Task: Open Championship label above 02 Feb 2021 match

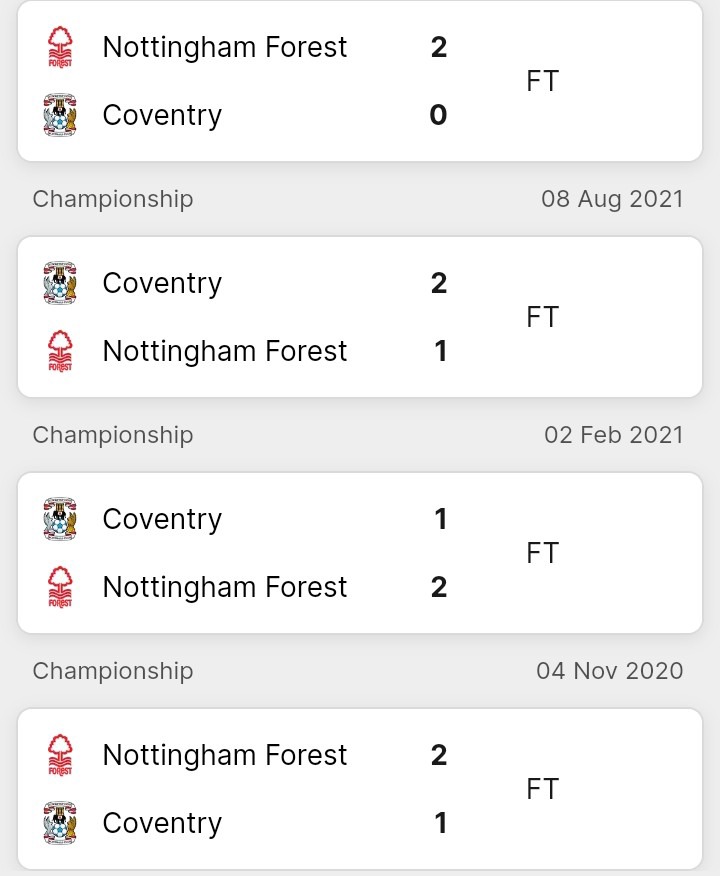Action: (x=113, y=435)
